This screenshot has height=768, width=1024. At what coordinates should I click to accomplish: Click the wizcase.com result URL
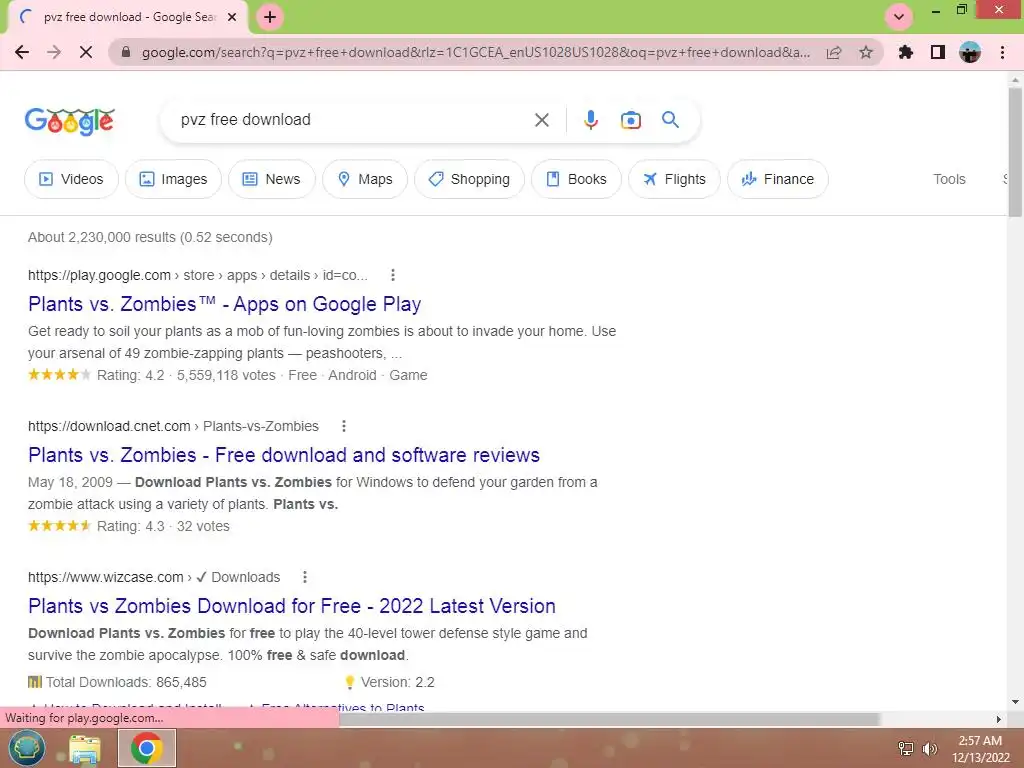tap(153, 577)
